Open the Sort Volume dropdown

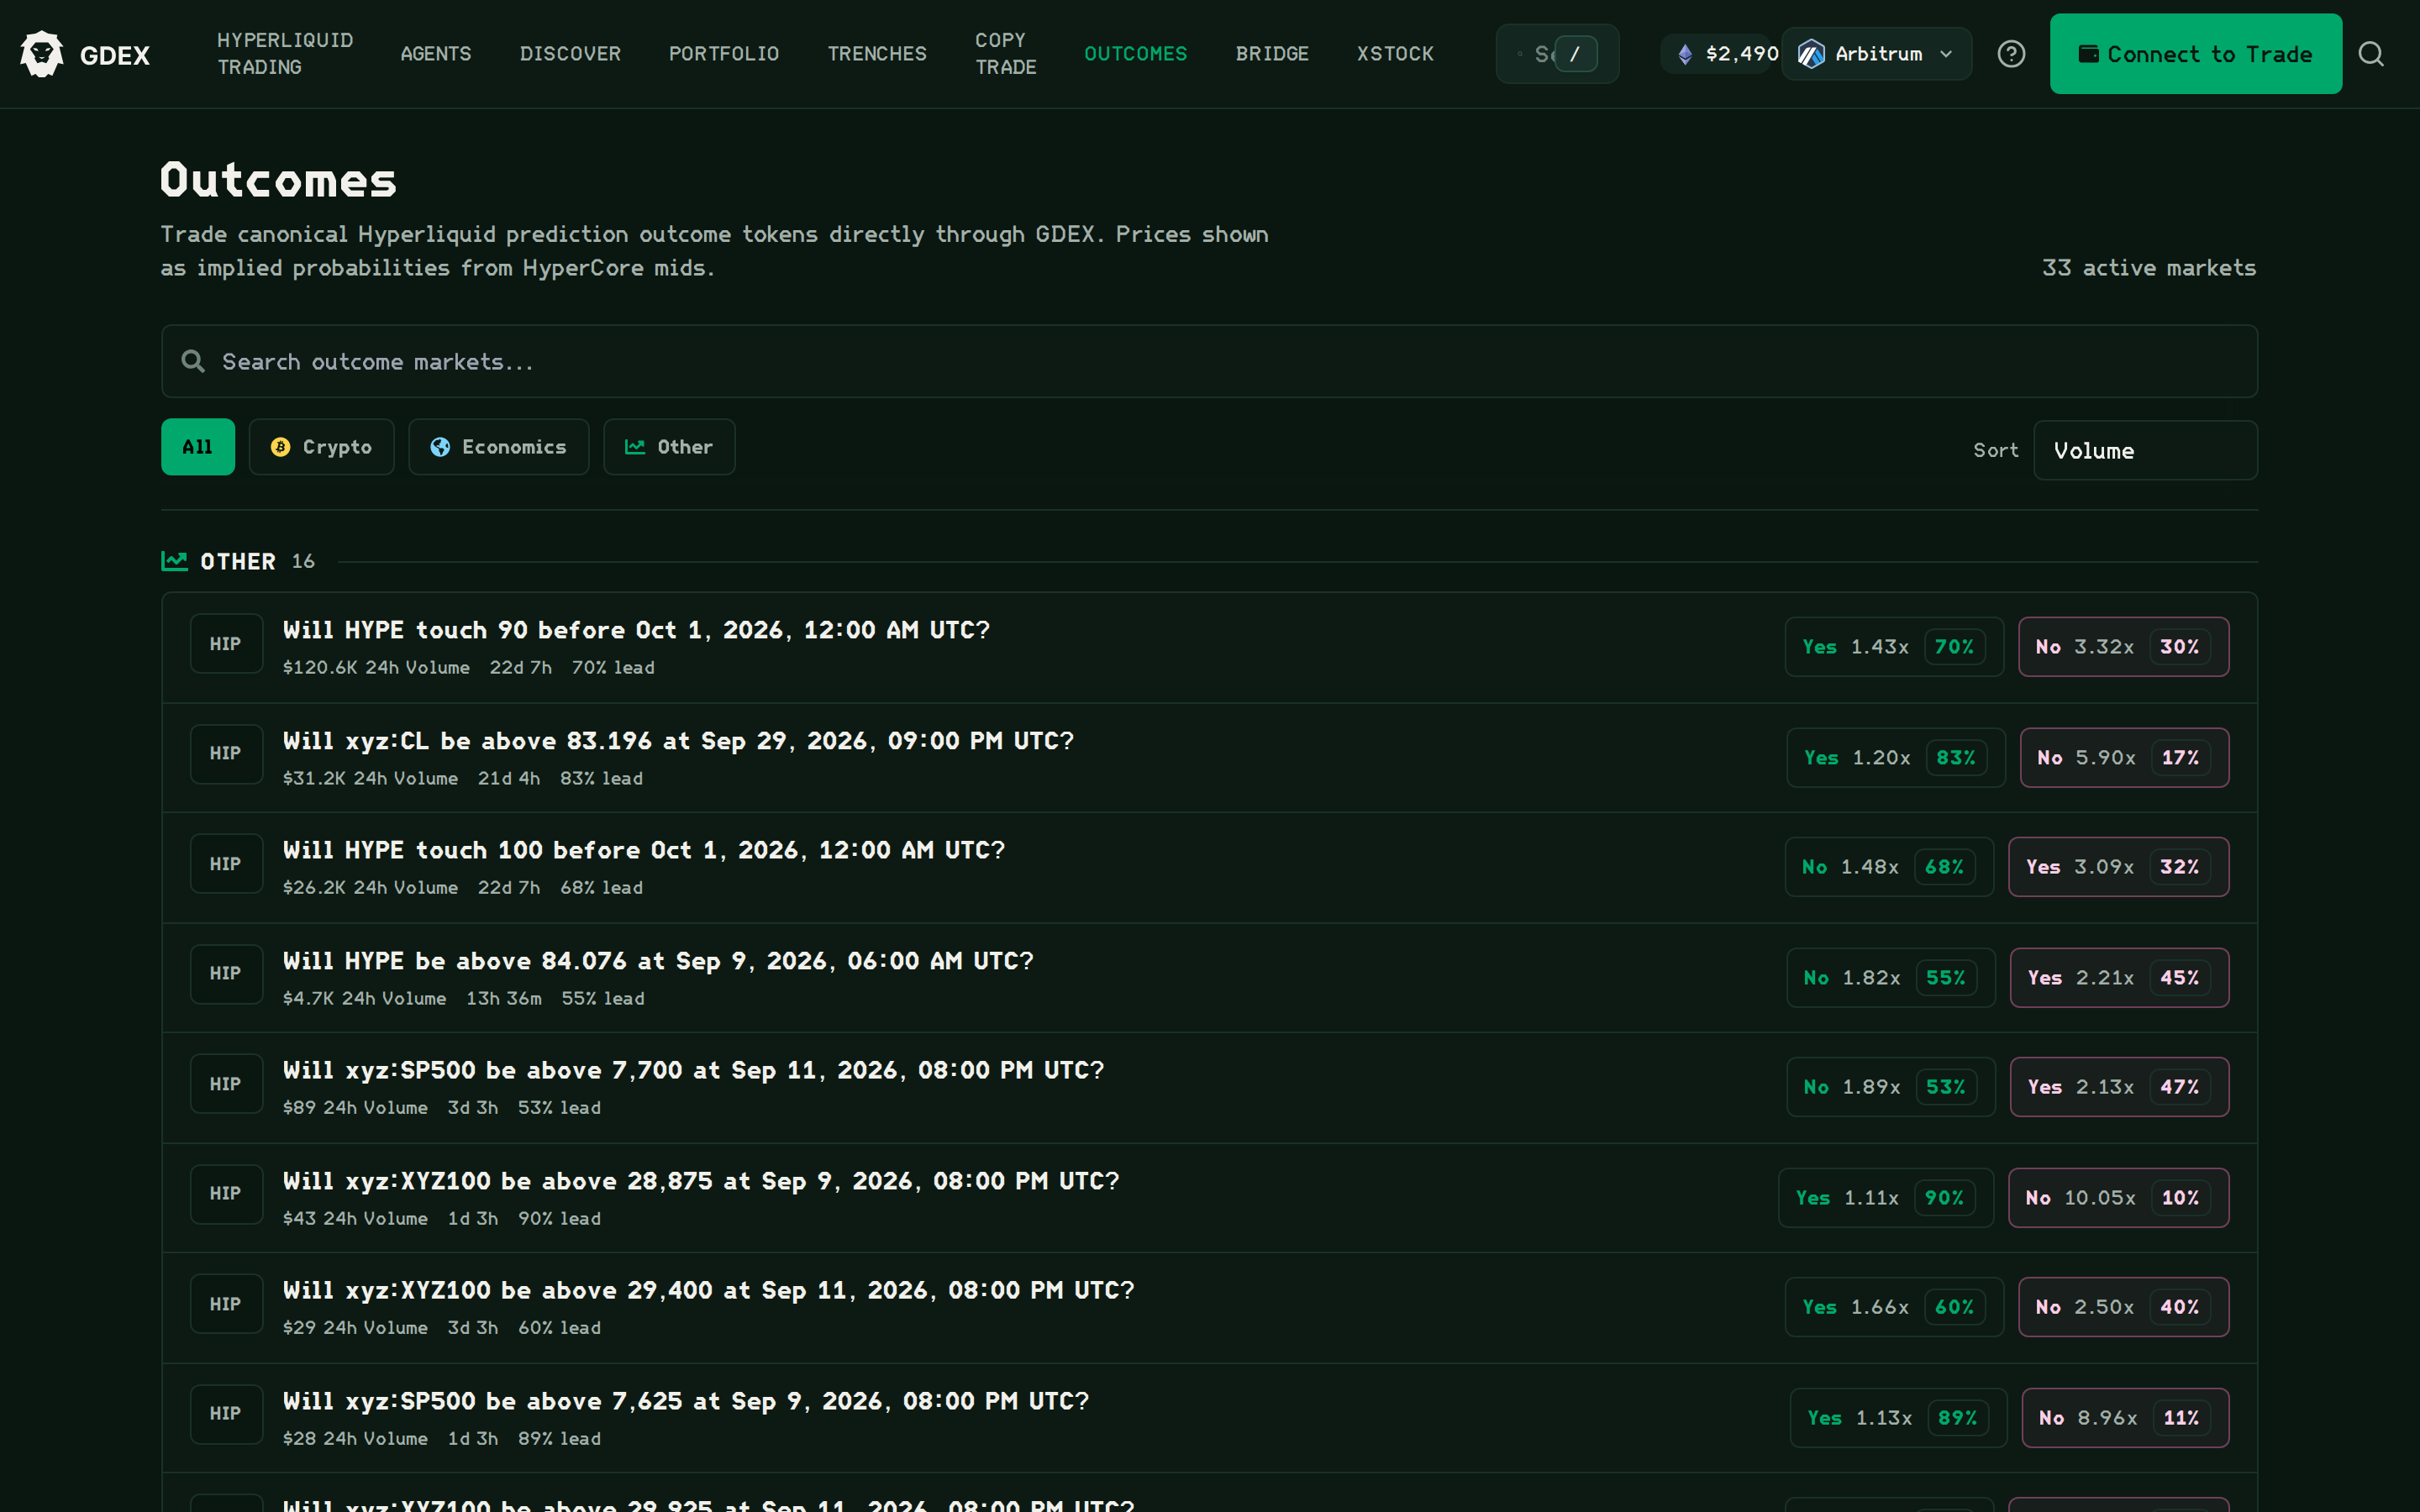click(2145, 450)
